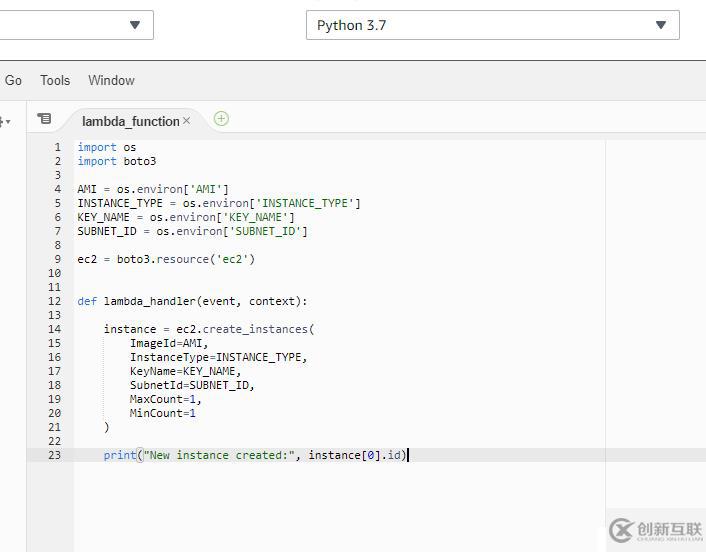Place cursor on 'import boto3' line
Screen dimensions: 706x552
(117, 161)
